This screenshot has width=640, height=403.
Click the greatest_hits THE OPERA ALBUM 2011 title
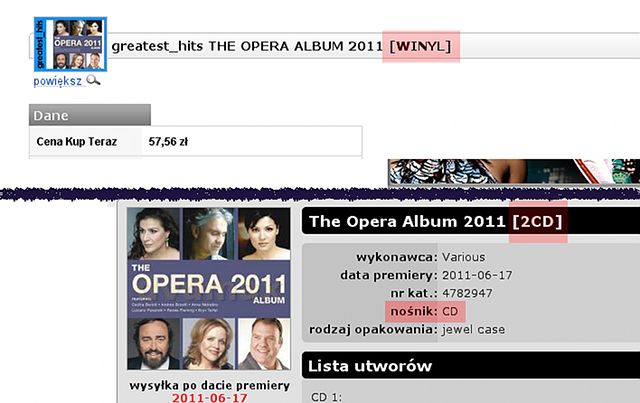click(247, 46)
